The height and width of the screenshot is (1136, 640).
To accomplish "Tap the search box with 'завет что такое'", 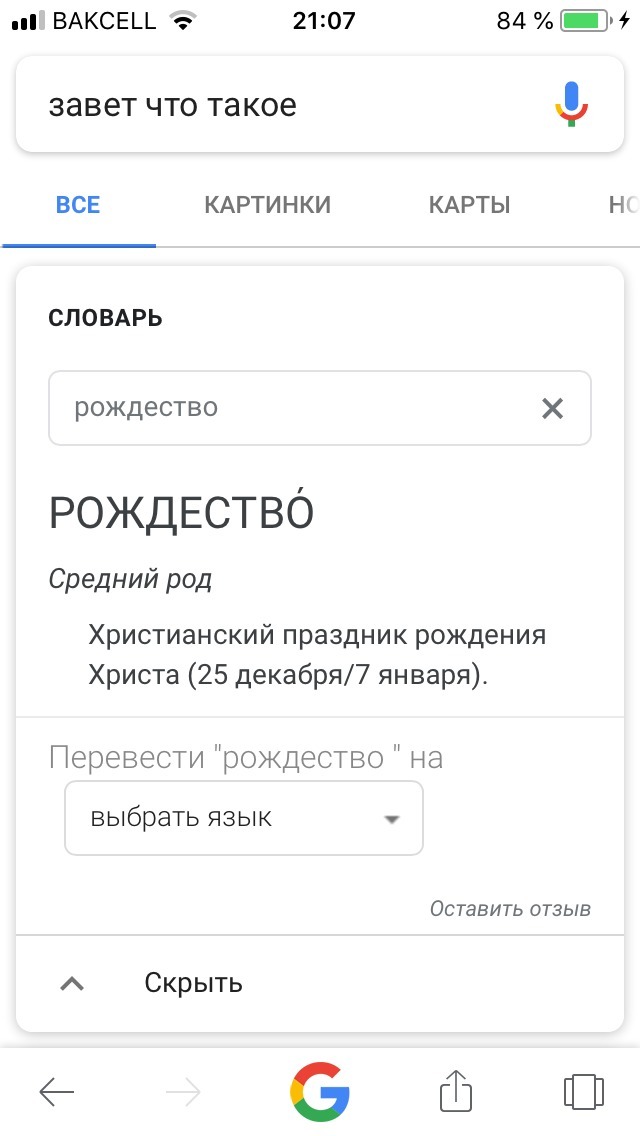I will 320,104.
